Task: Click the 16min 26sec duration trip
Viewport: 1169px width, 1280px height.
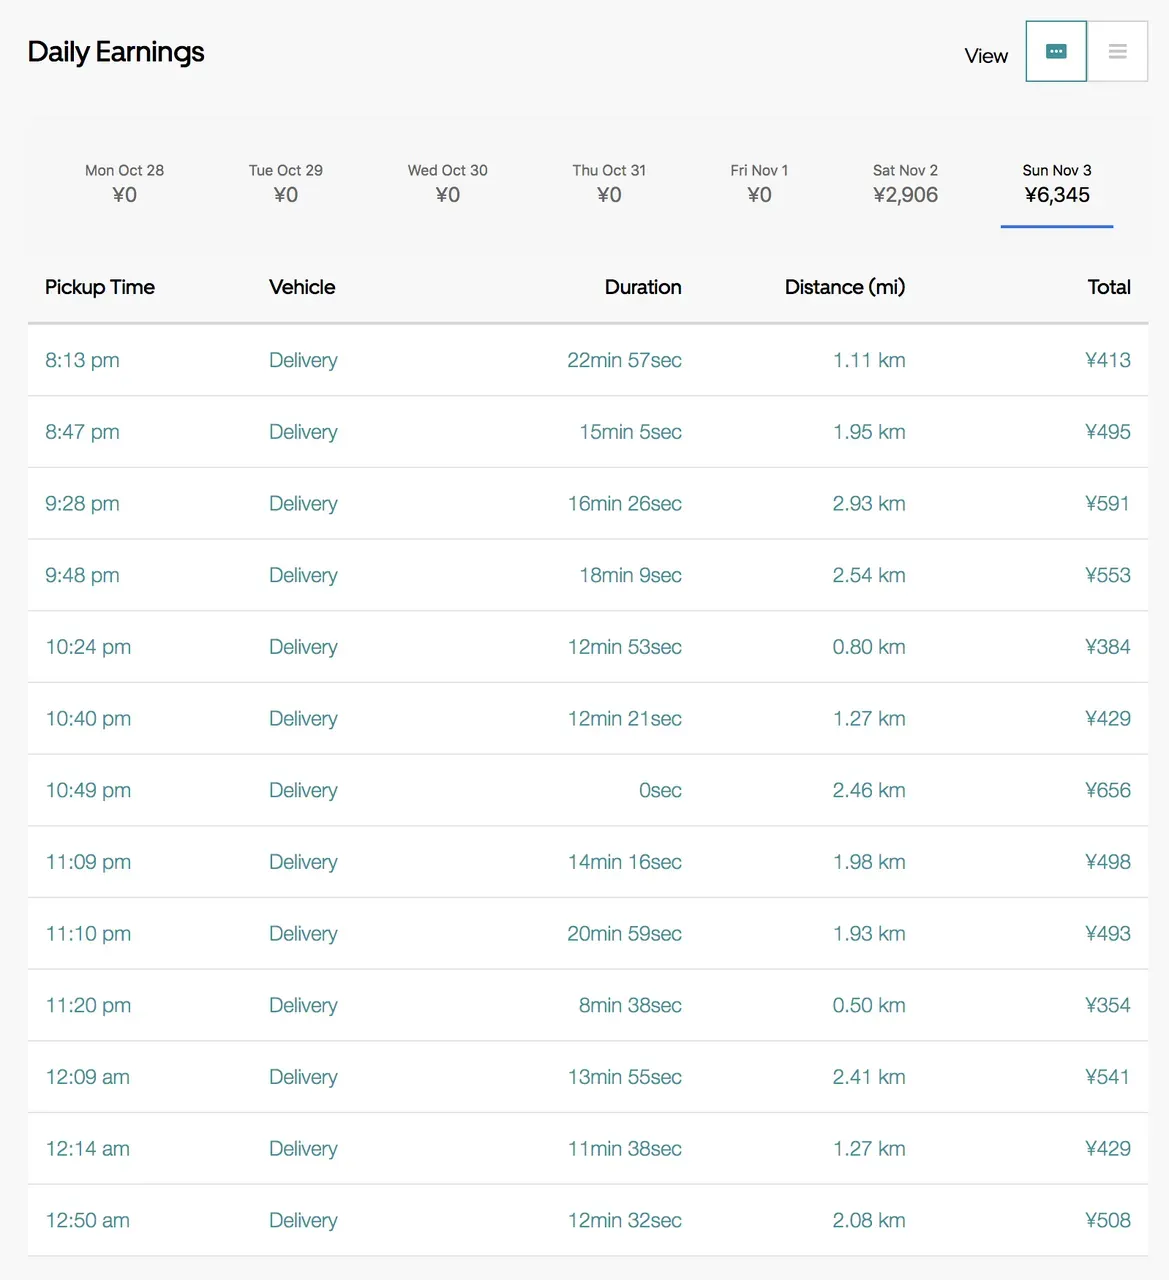Action: point(624,504)
